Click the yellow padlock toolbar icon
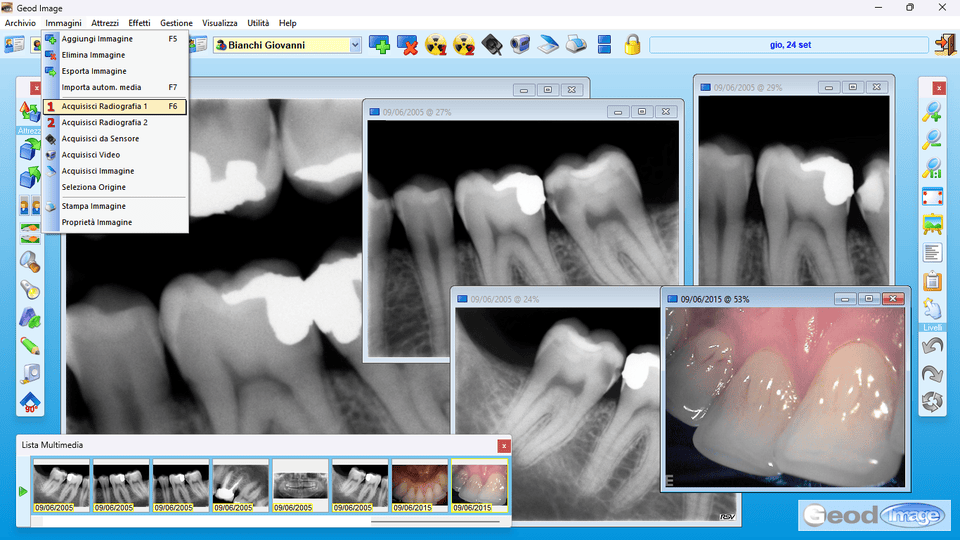The height and width of the screenshot is (540, 960). pos(632,45)
